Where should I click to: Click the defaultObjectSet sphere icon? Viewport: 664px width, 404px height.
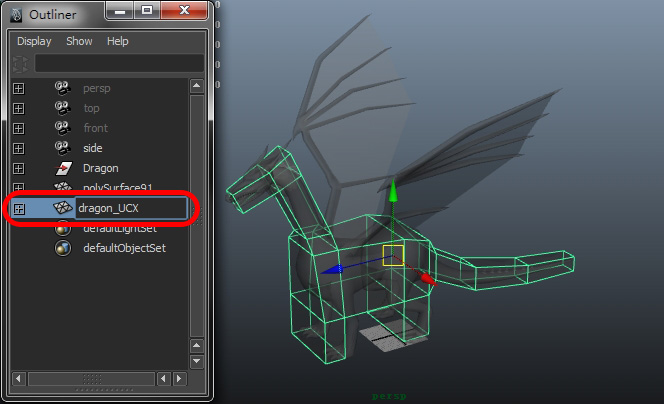63,248
